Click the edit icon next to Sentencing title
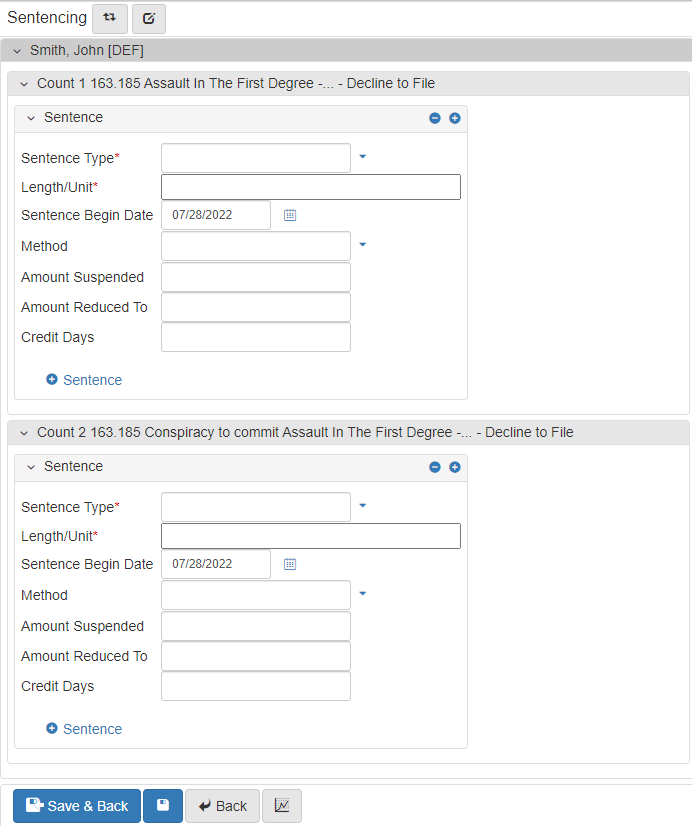 coord(149,18)
